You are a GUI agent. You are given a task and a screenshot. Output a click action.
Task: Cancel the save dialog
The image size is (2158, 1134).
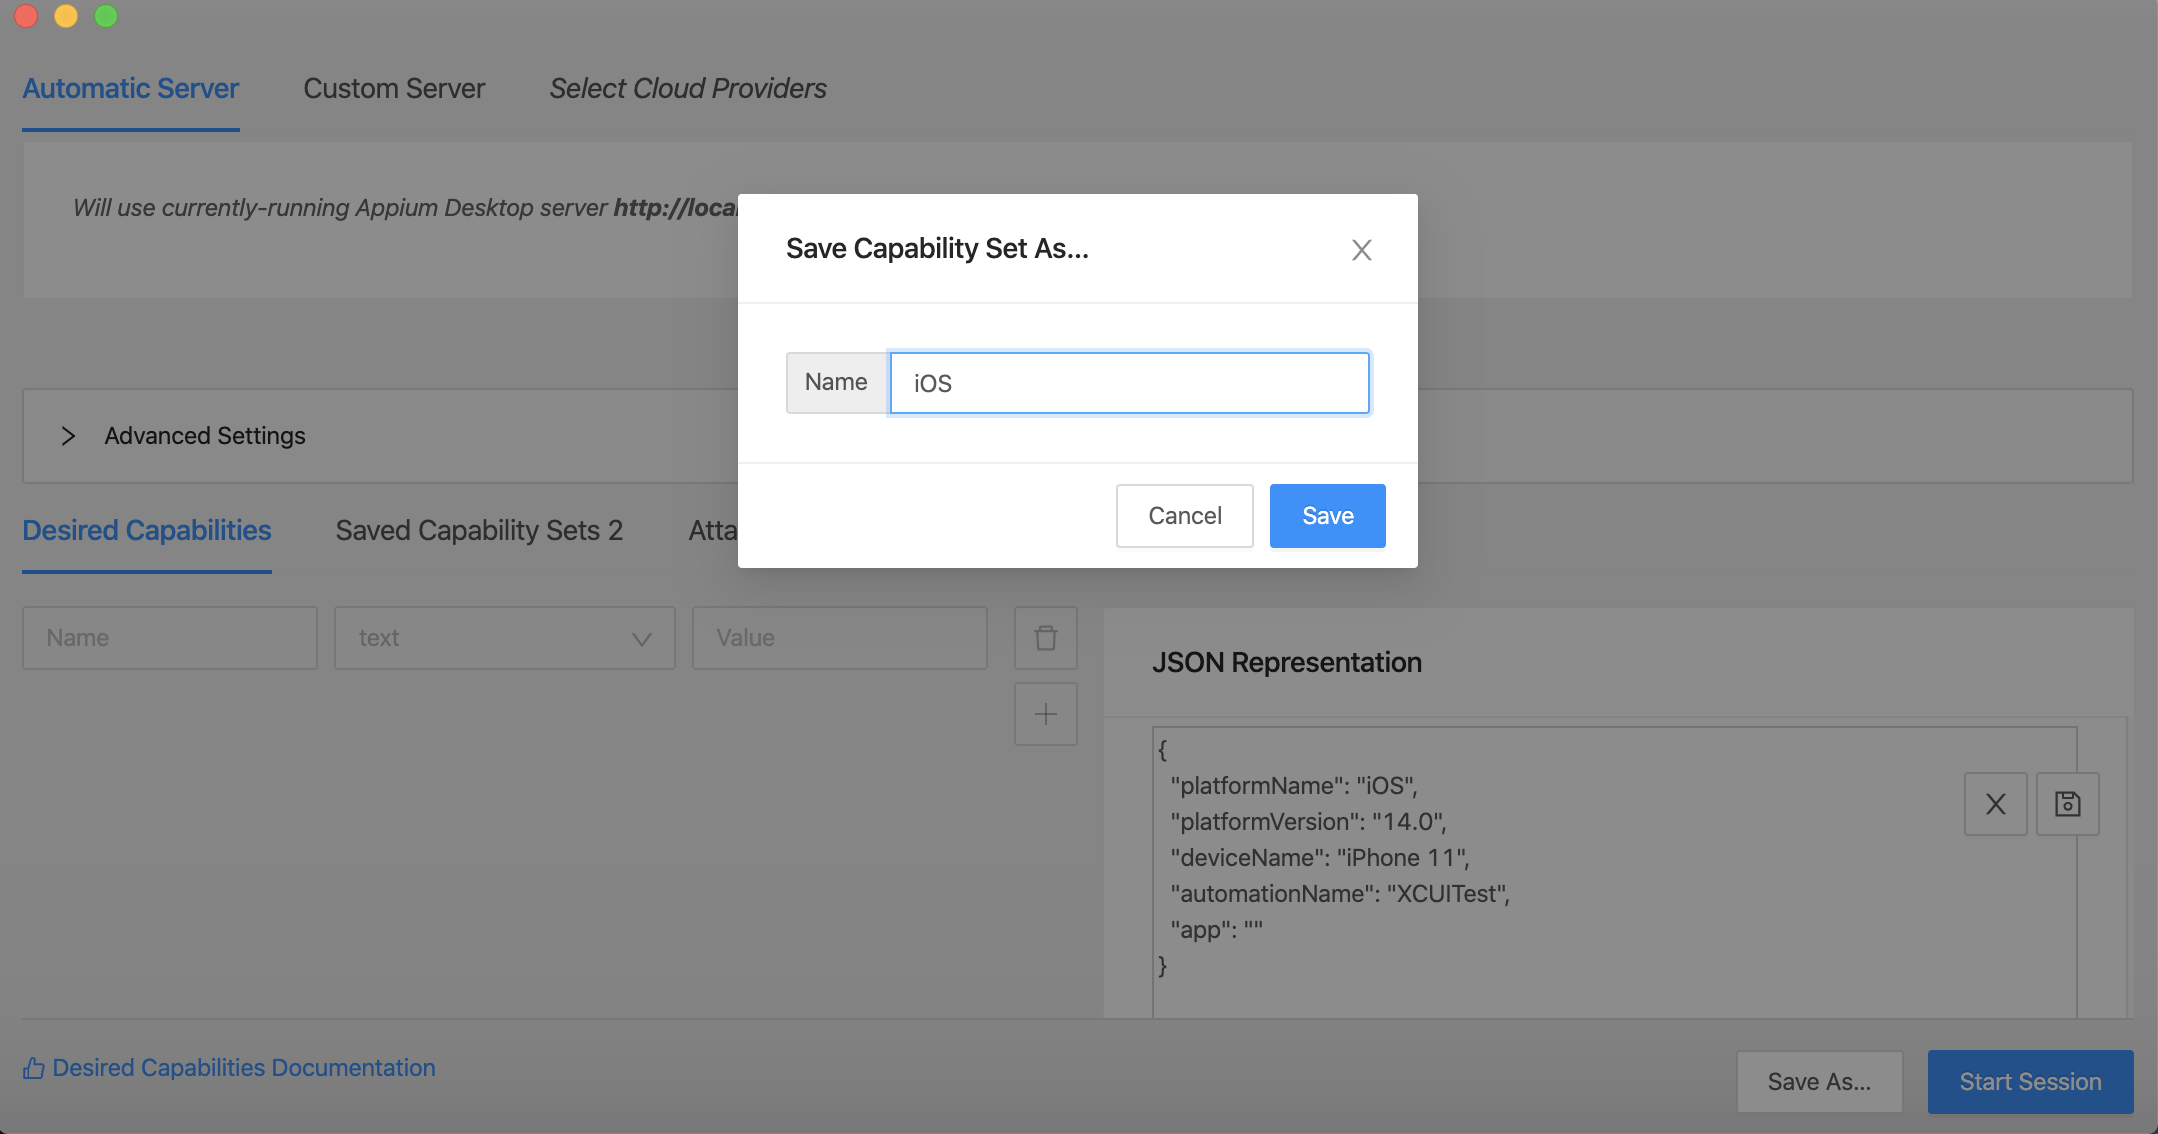click(x=1184, y=516)
